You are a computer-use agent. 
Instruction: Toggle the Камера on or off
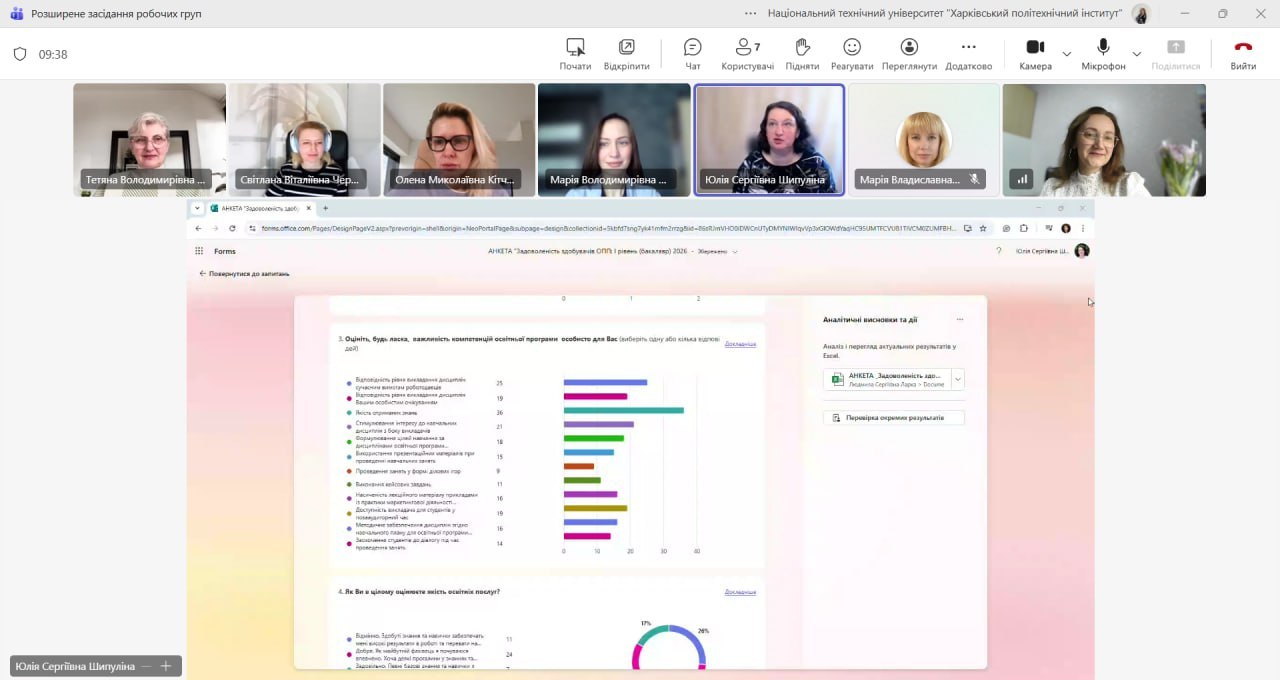pyautogui.click(x=1035, y=54)
